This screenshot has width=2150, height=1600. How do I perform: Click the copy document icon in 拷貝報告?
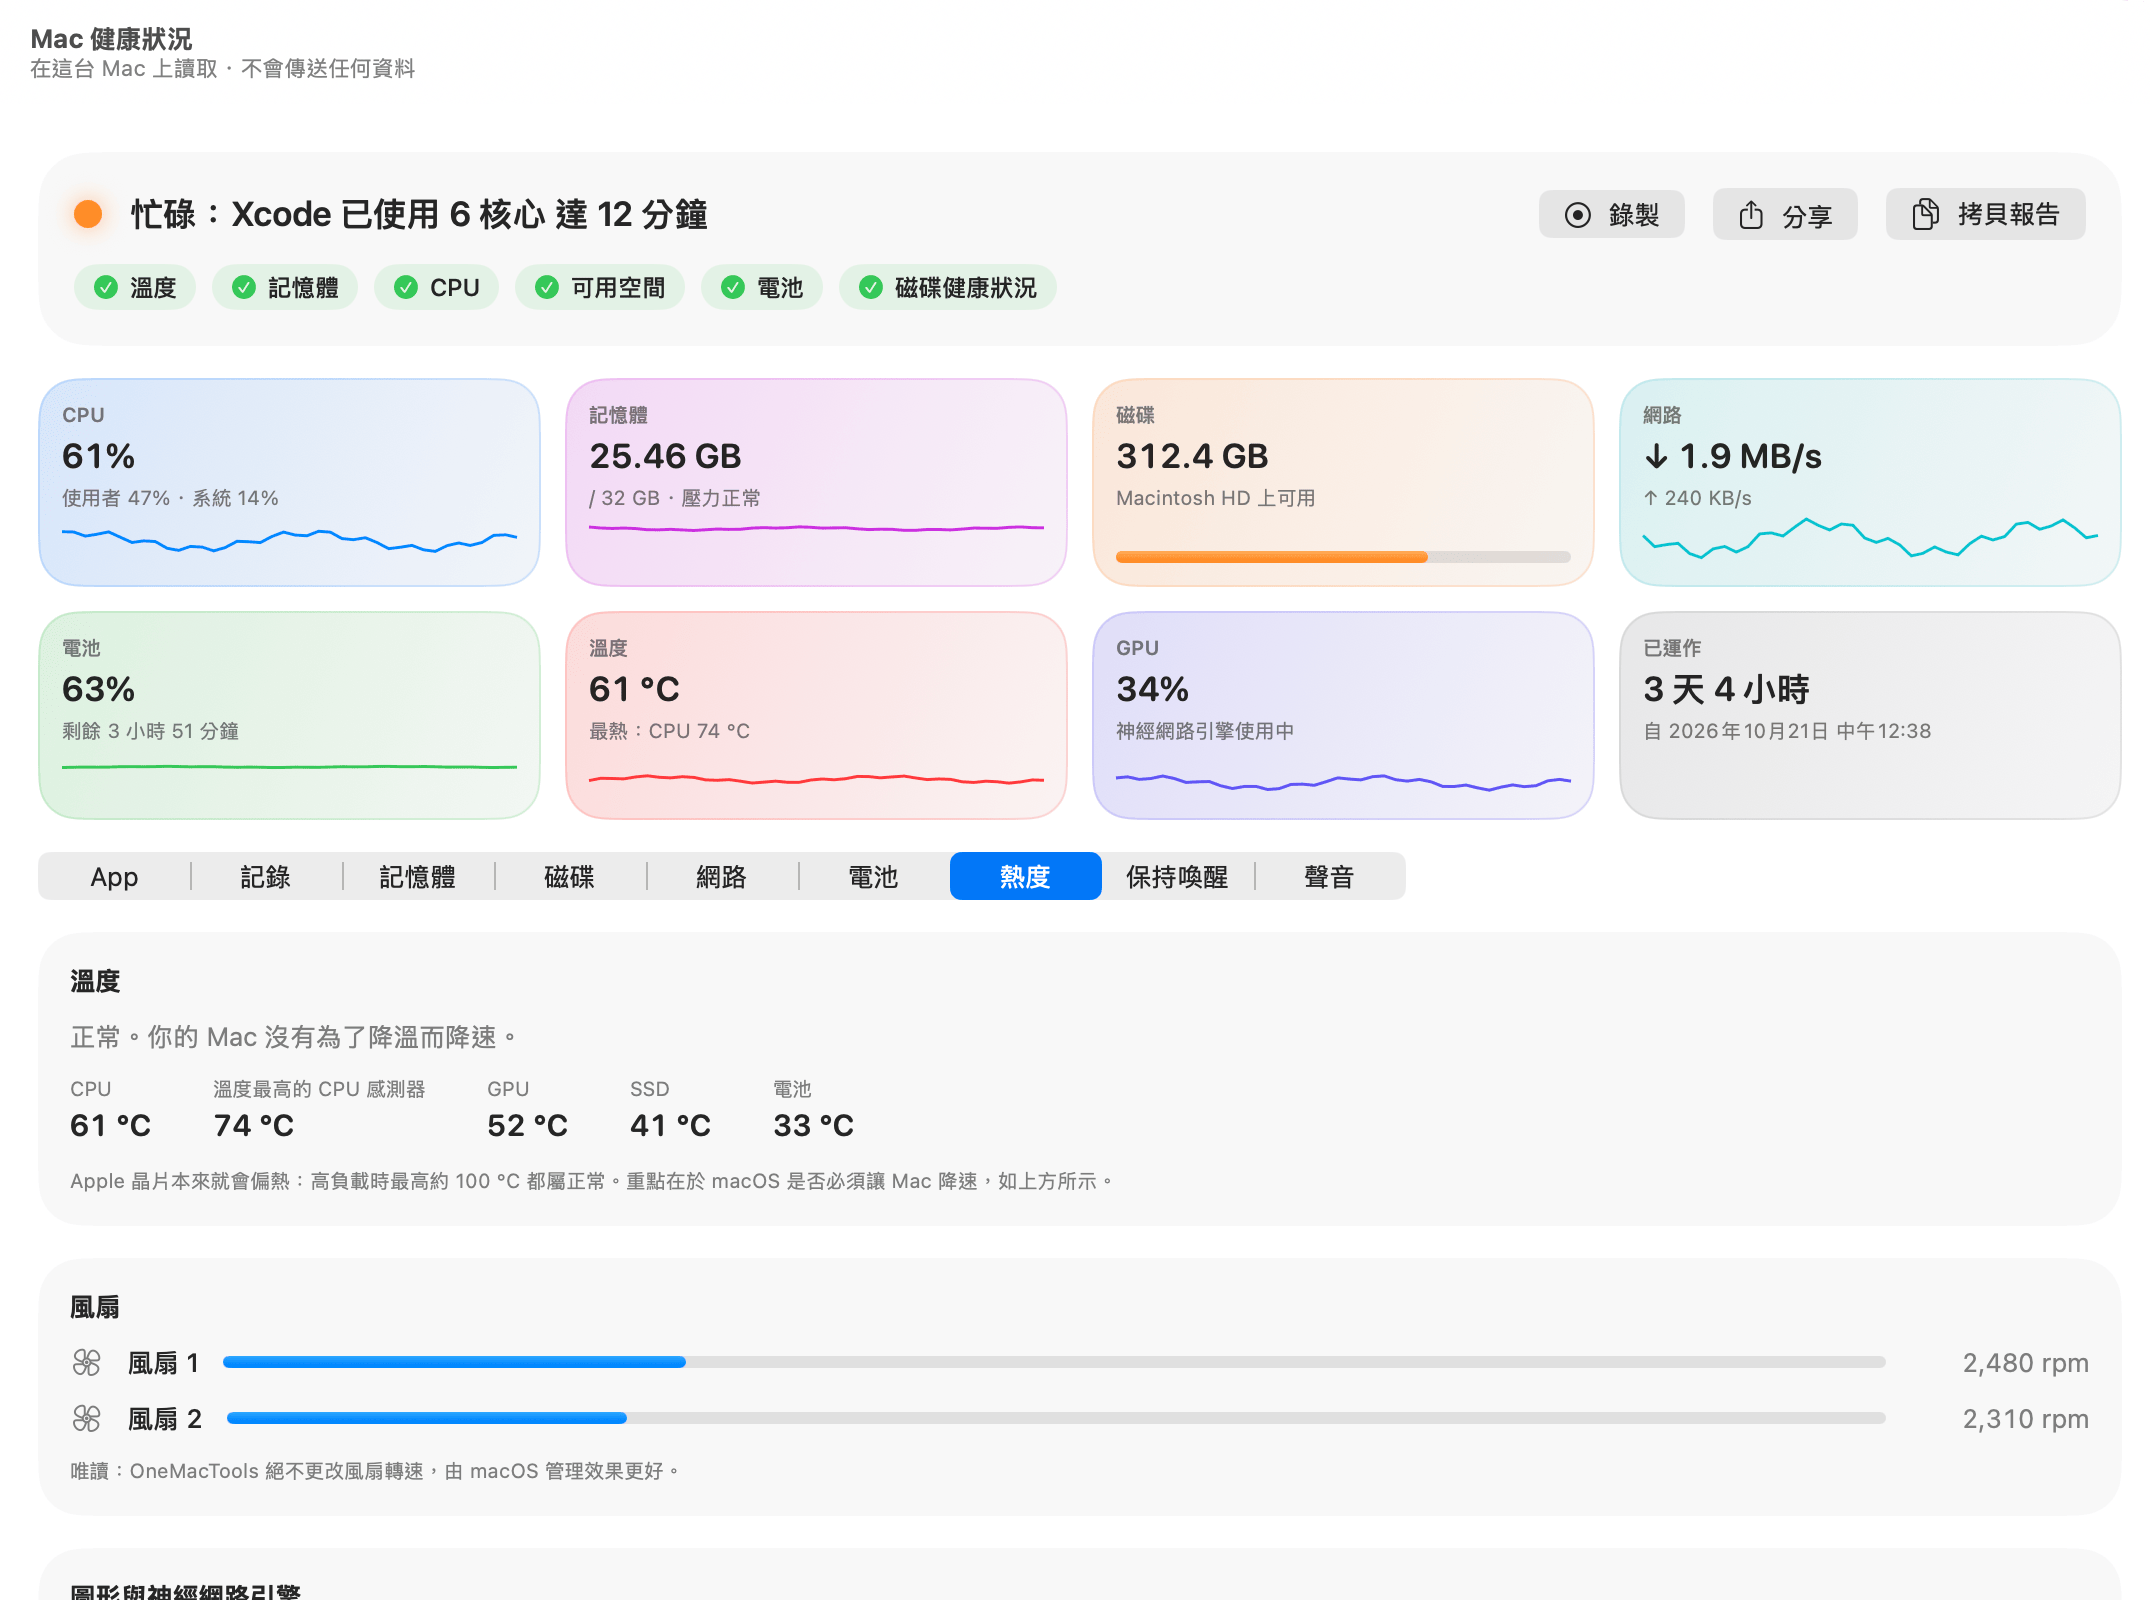click(1925, 214)
